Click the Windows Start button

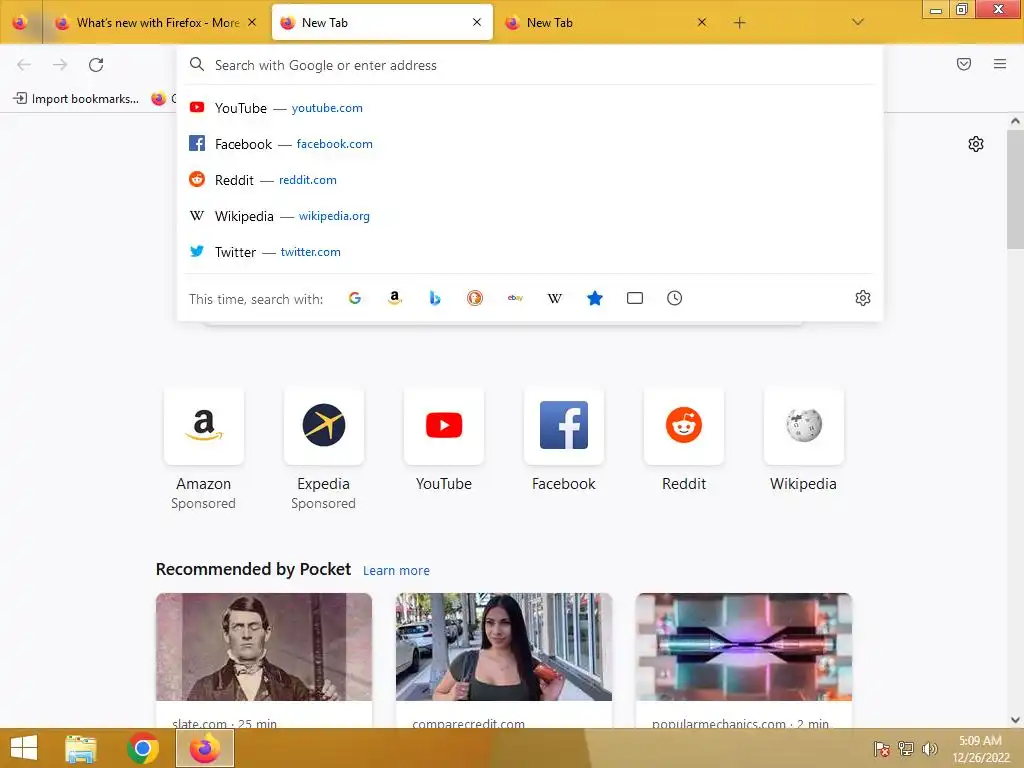pyautogui.click(x=24, y=748)
